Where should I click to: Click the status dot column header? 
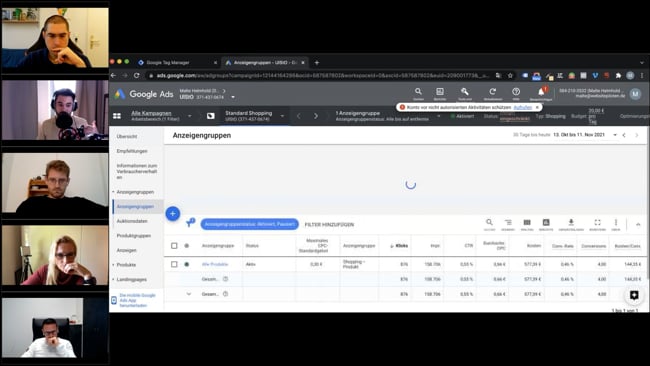(x=187, y=246)
